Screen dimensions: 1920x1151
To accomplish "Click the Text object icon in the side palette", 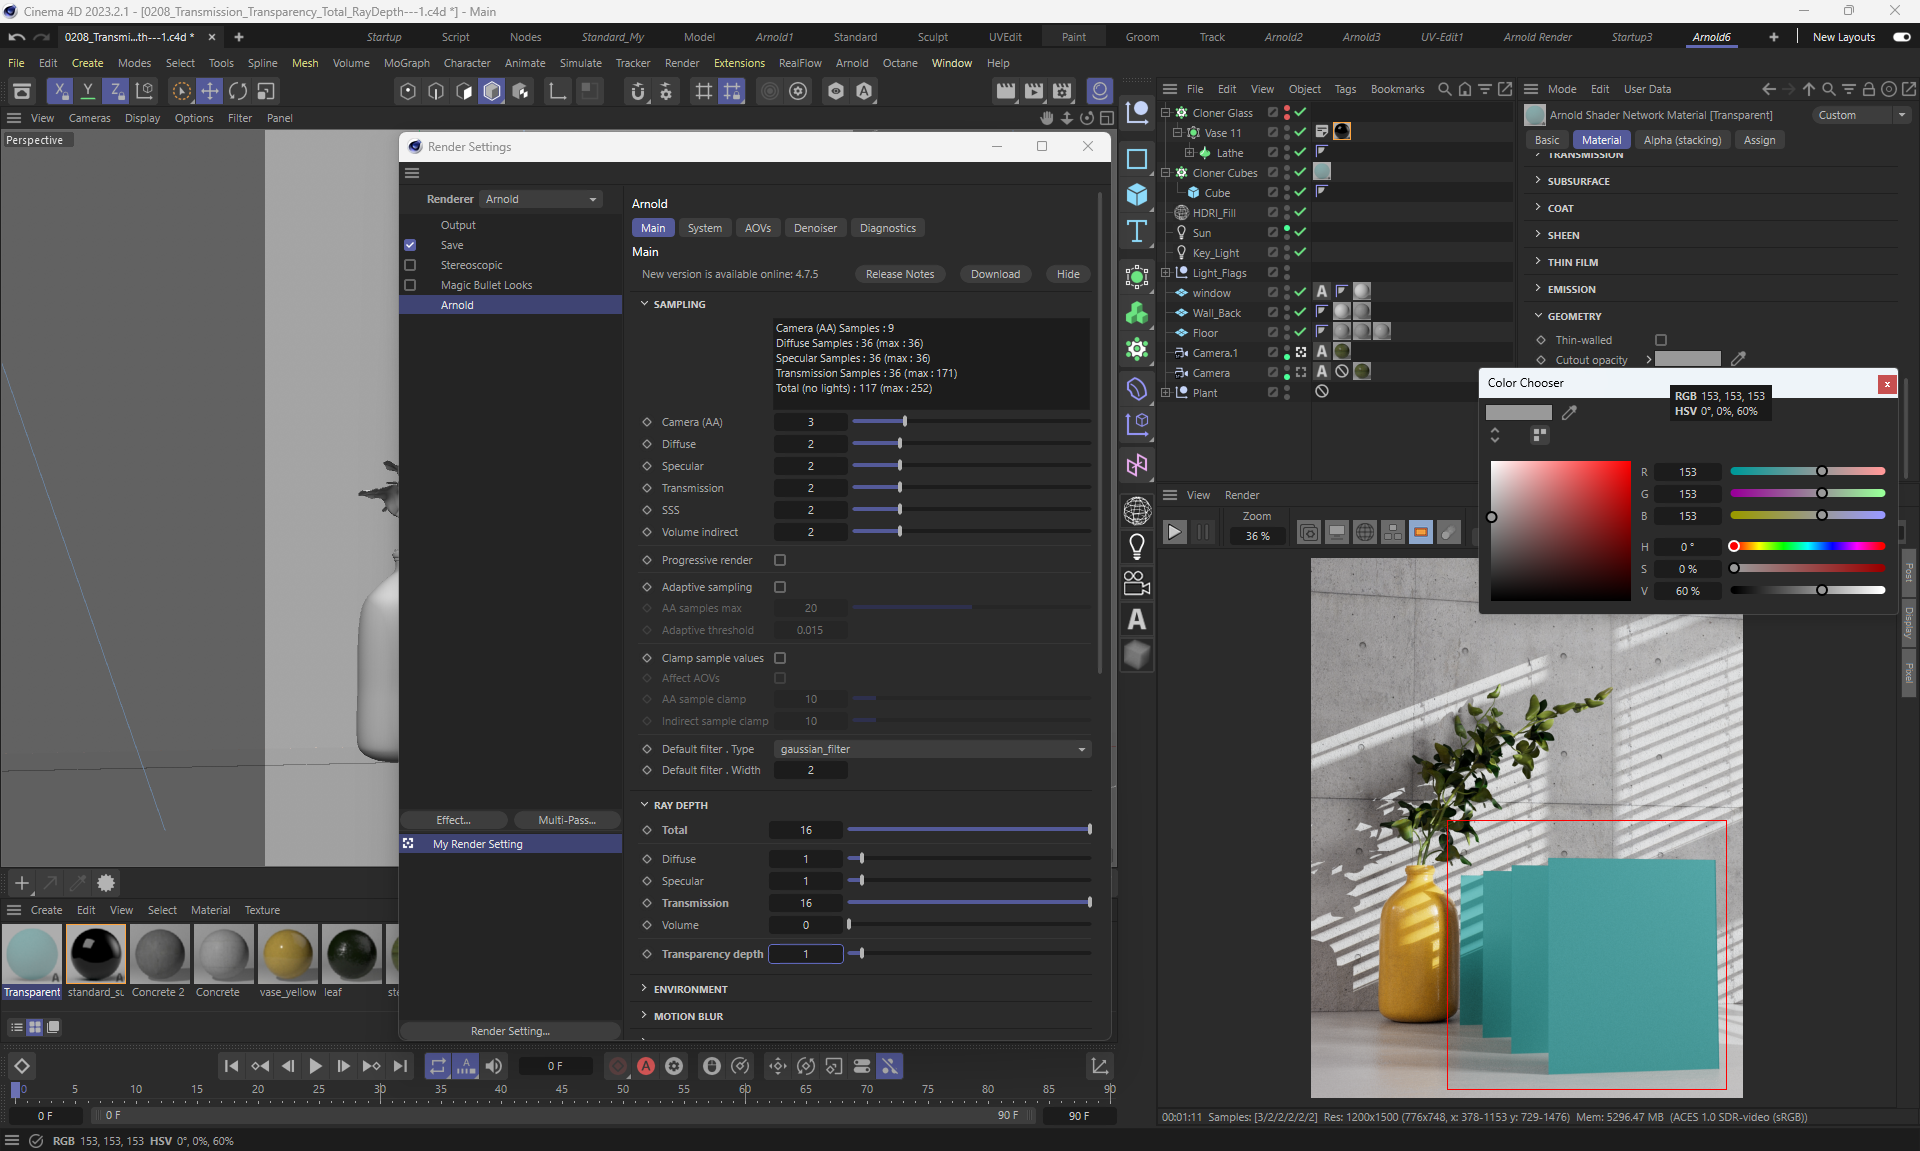I will pos(1137,232).
